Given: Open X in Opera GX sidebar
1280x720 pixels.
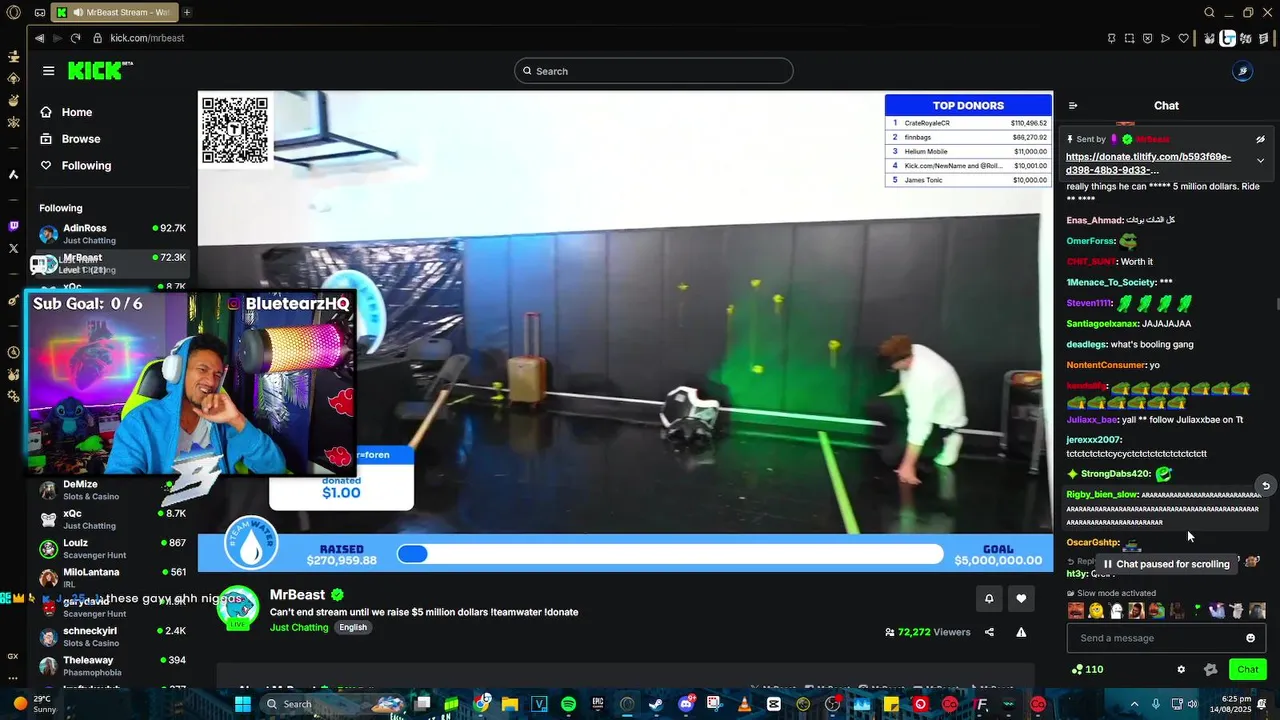Looking at the screenshot, I should point(13,248).
